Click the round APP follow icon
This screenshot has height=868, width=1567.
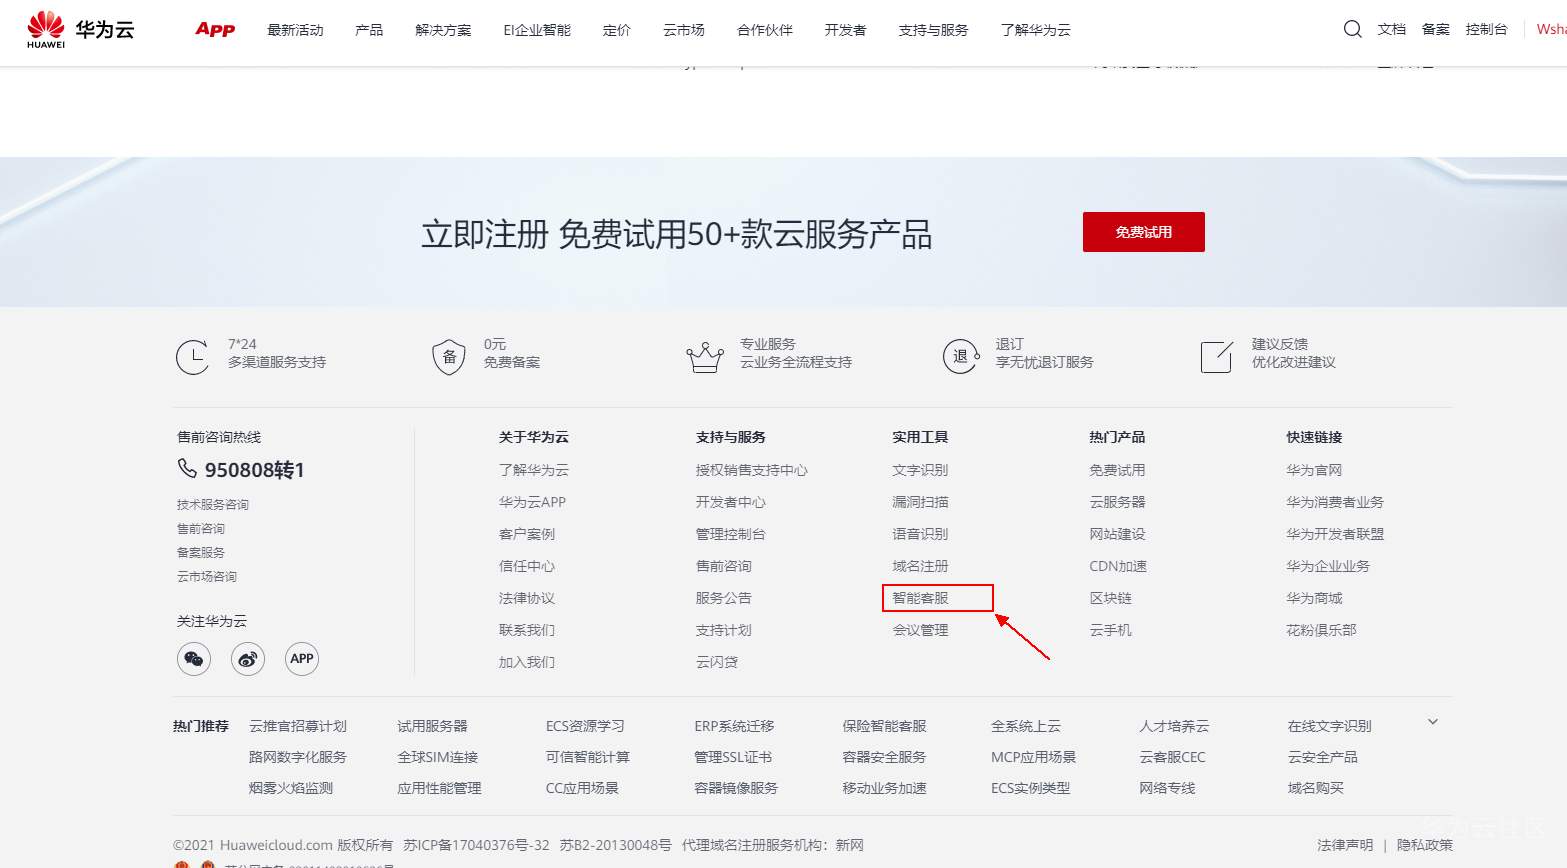302,659
